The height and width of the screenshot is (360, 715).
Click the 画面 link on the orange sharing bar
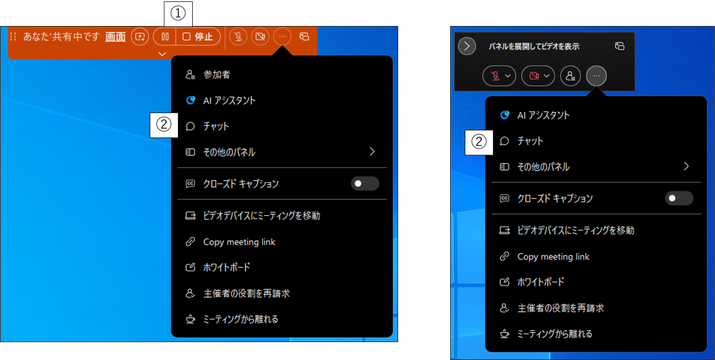pyautogui.click(x=115, y=37)
